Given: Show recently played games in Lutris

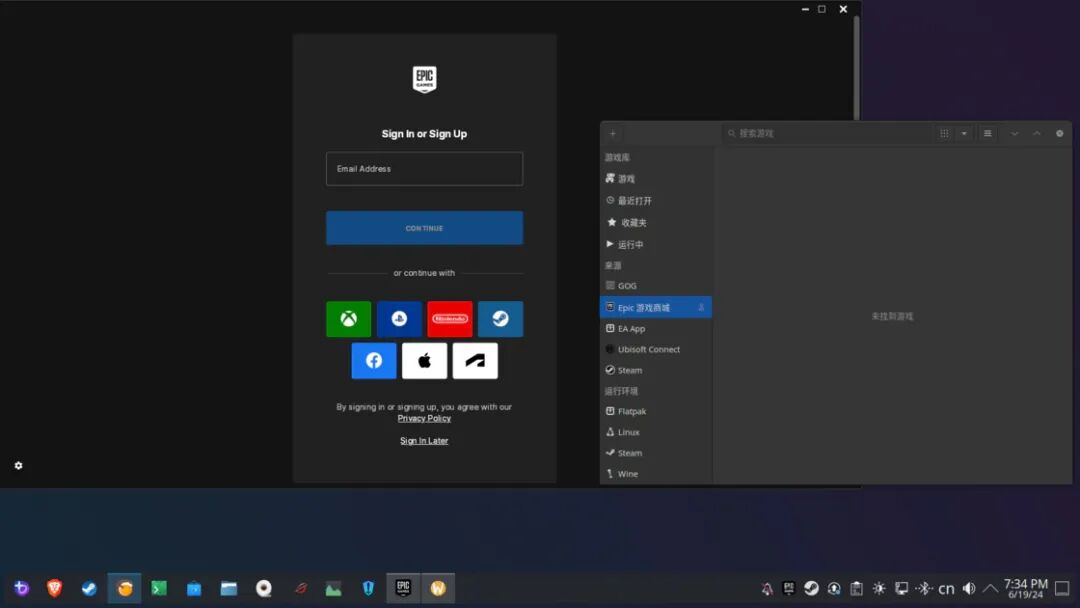Looking at the screenshot, I should 656,200.
